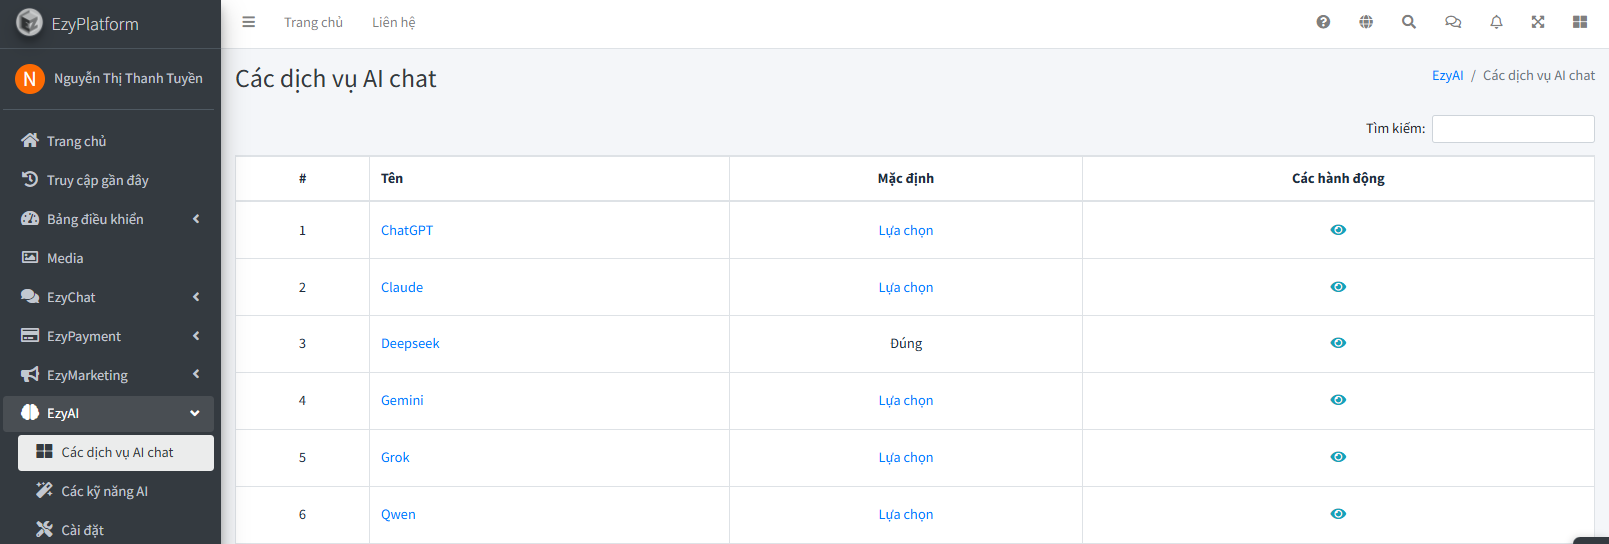Expand the Bảng điều khiển chevron
1609x544 pixels.
(196, 219)
